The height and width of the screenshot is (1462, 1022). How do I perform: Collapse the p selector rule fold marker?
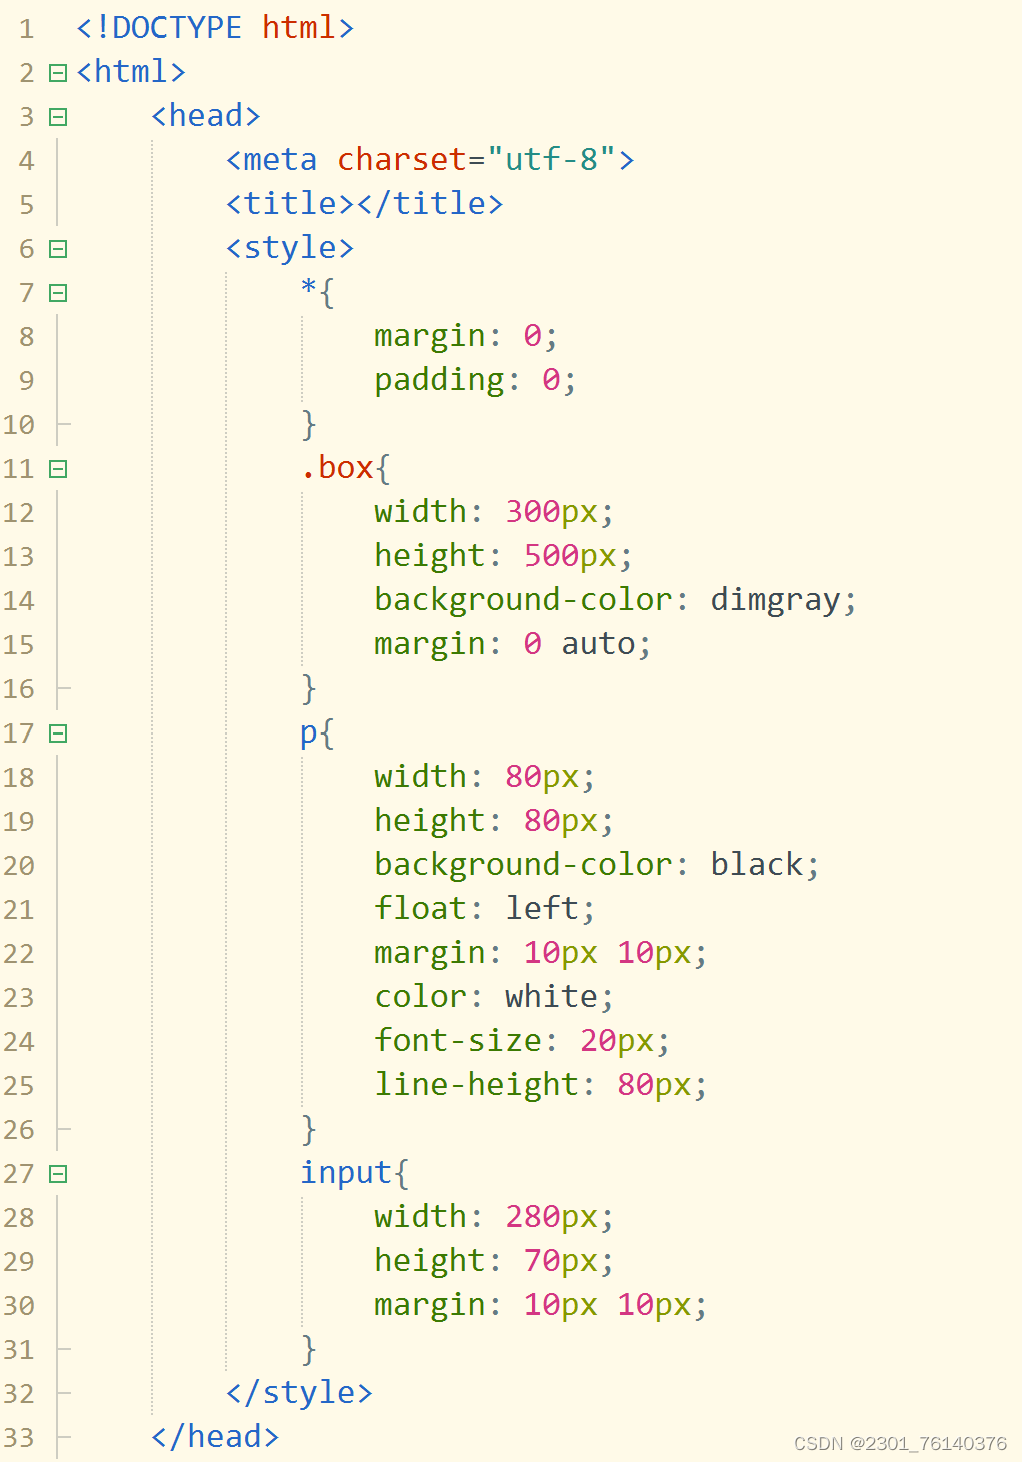[57, 733]
